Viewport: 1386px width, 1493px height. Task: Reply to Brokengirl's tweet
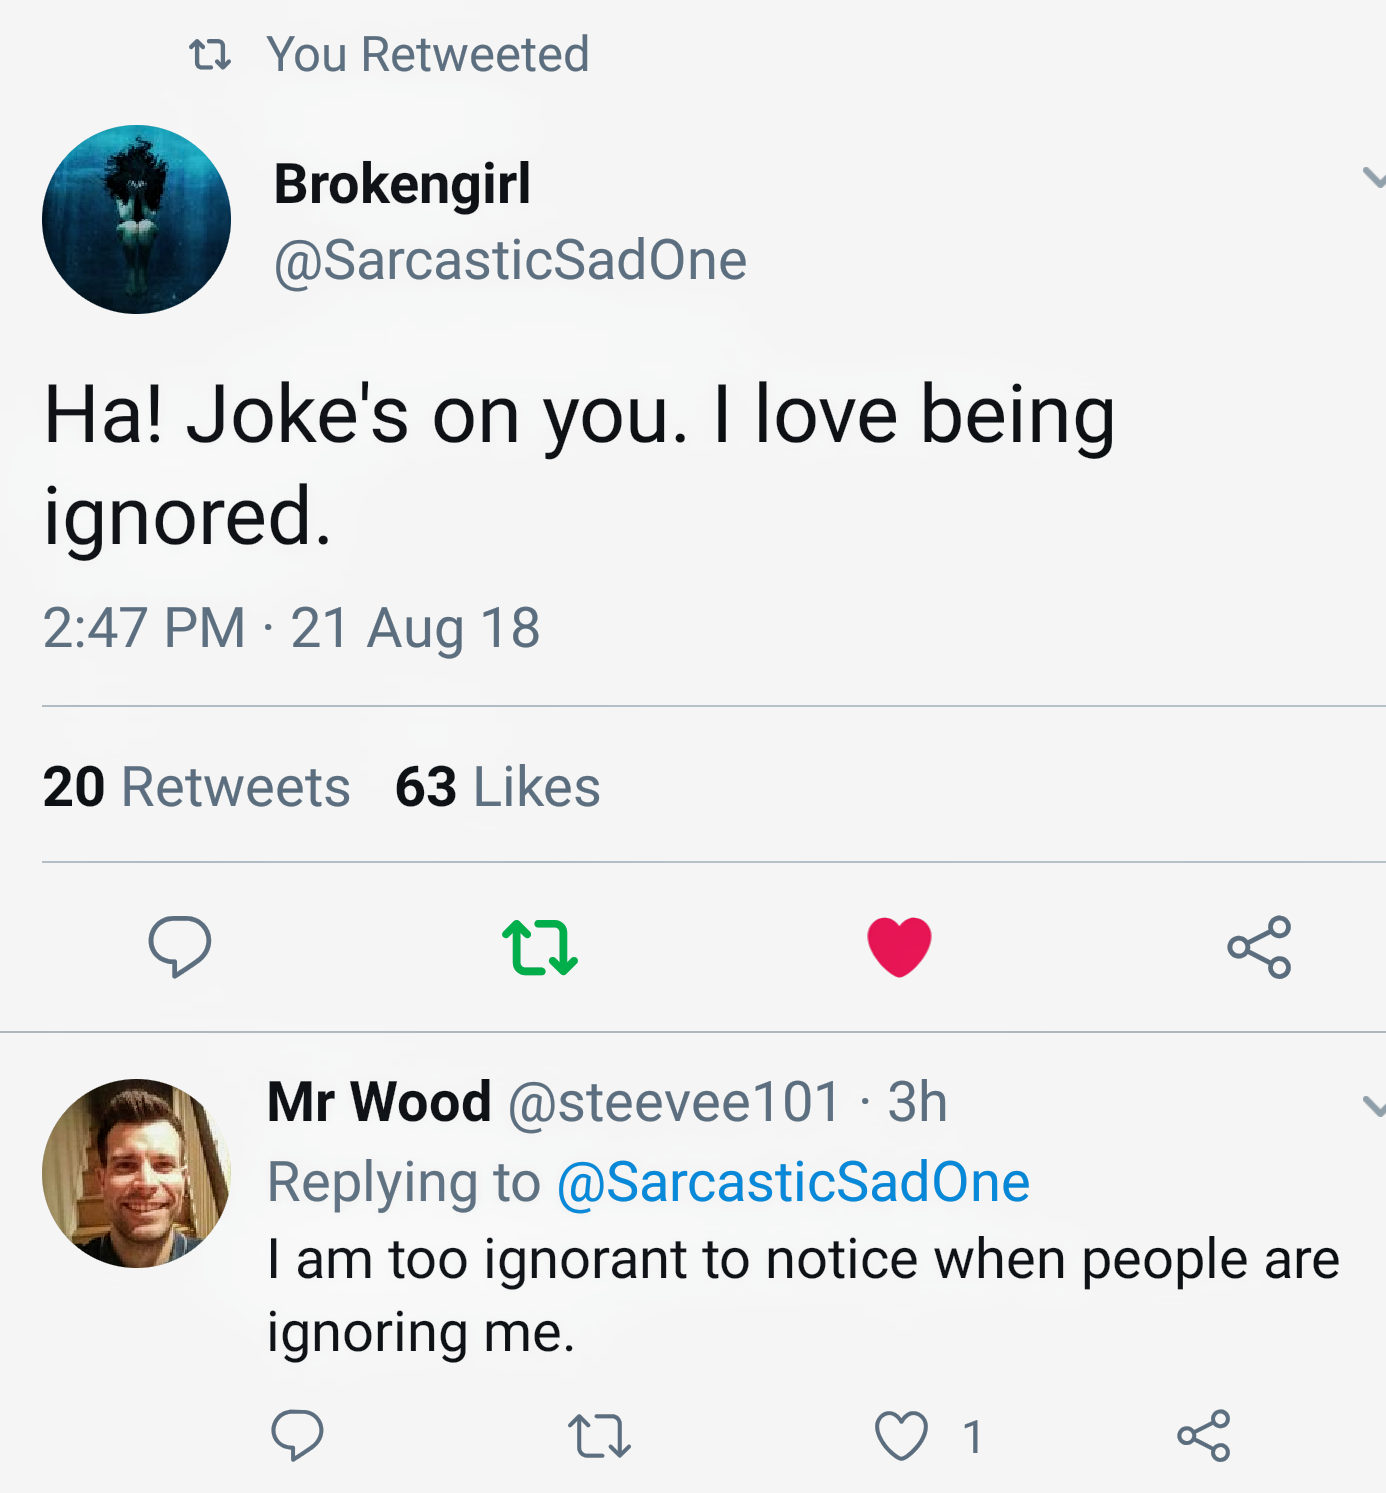click(180, 945)
